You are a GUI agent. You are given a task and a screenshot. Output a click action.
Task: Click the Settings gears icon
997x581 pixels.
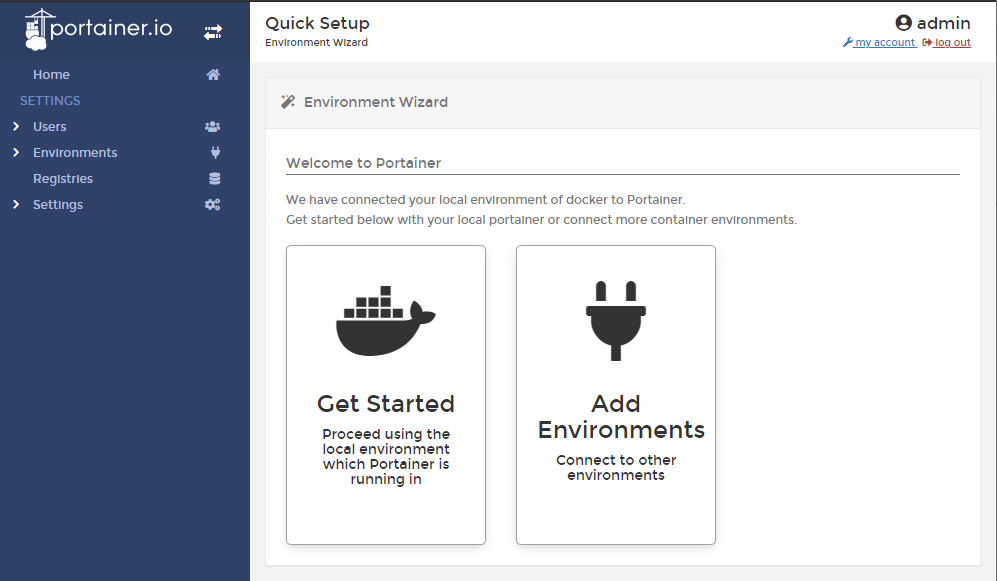[x=212, y=205]
